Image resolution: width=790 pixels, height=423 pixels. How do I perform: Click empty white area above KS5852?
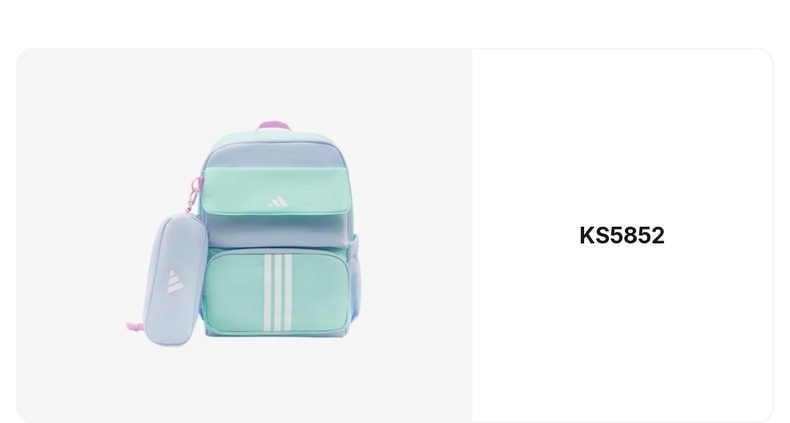tap(622, 136)
